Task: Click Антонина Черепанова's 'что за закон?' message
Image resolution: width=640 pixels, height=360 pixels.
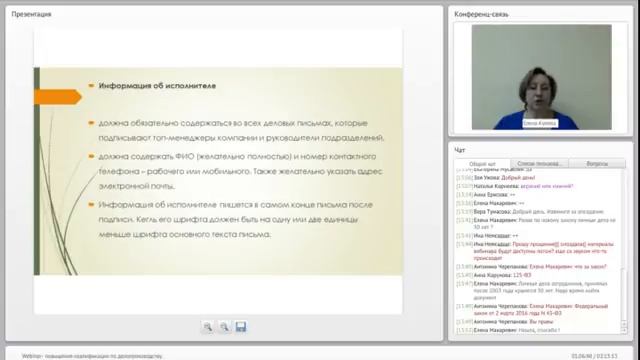Action: click(531, 267)
